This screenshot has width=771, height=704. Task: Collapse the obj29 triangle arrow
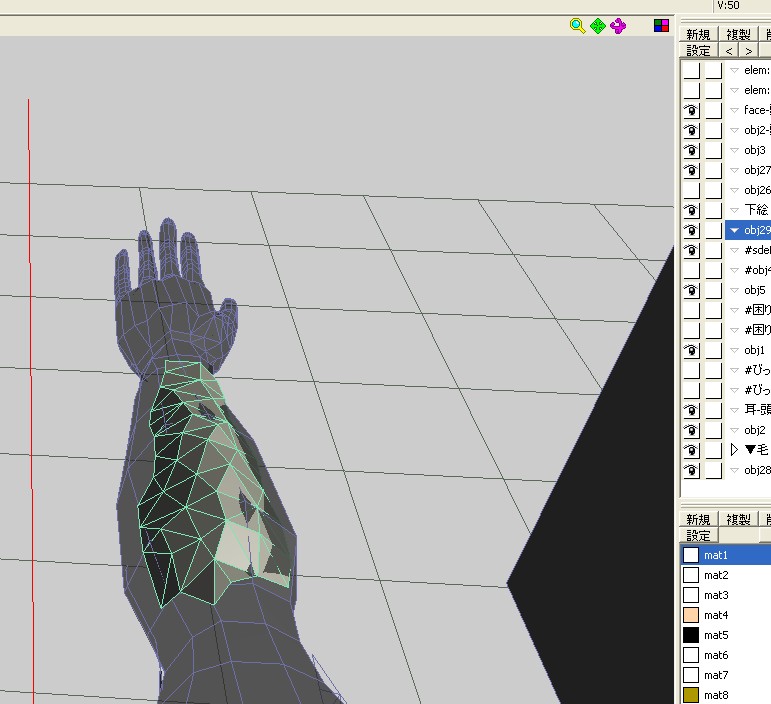click(734, 230)
